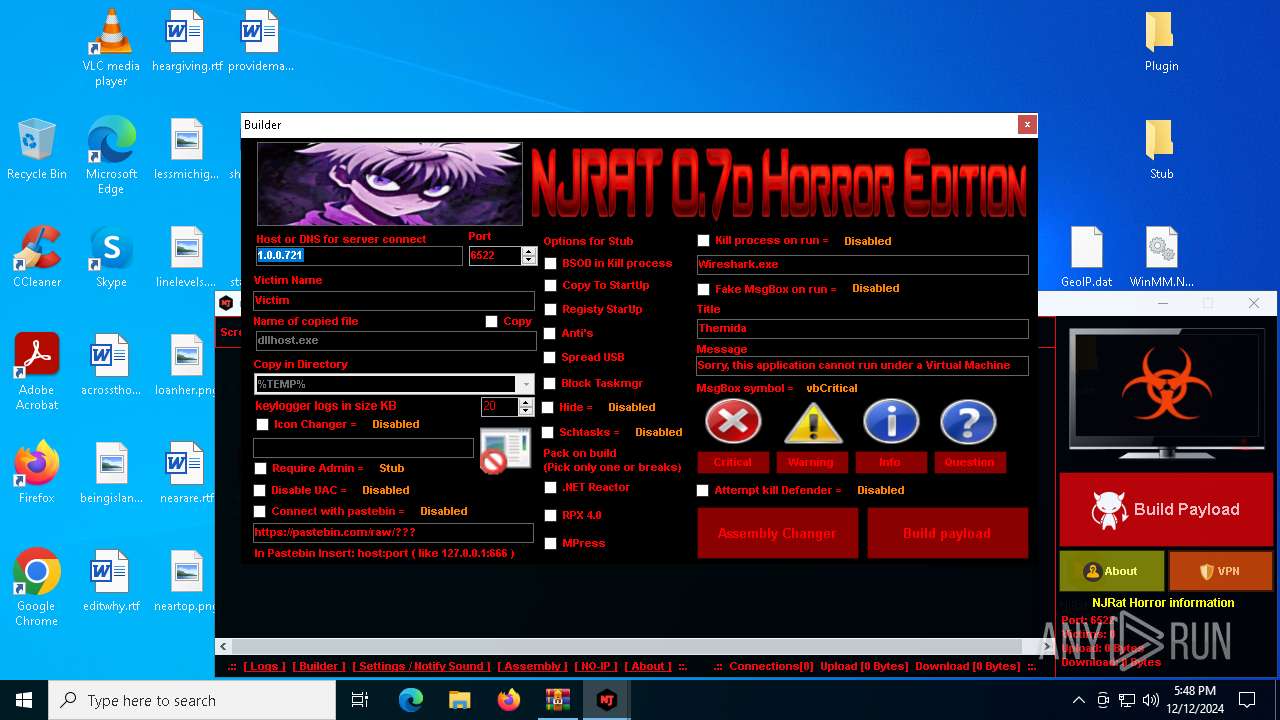
Task: Check the .NET Reactor pack option
Action: (x=550, y=487)
